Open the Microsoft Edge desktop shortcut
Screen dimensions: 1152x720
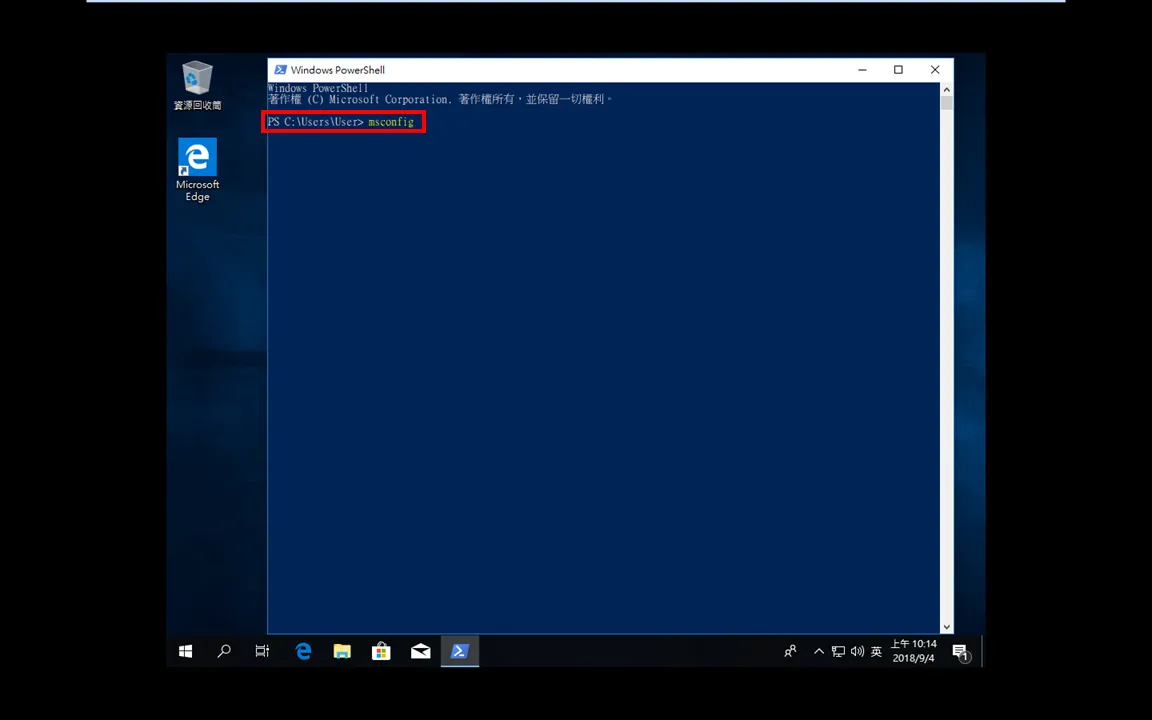tap(197, 170)
